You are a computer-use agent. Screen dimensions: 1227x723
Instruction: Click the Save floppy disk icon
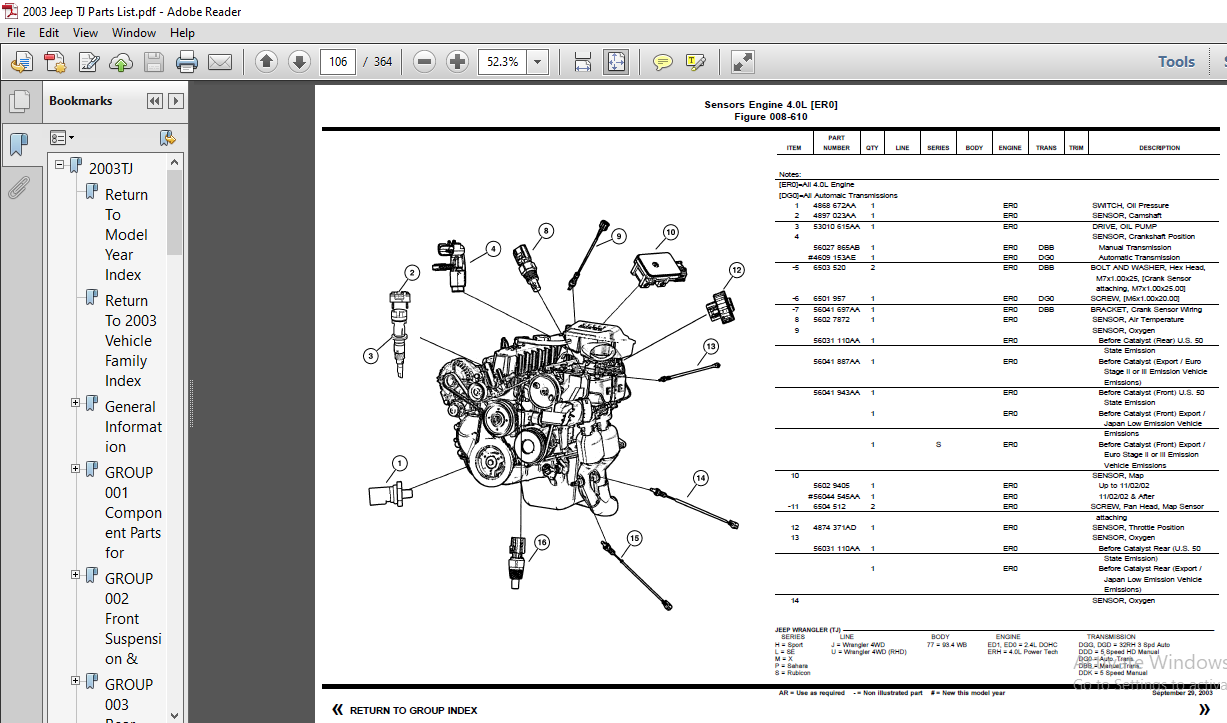click(x=153, y=62)
